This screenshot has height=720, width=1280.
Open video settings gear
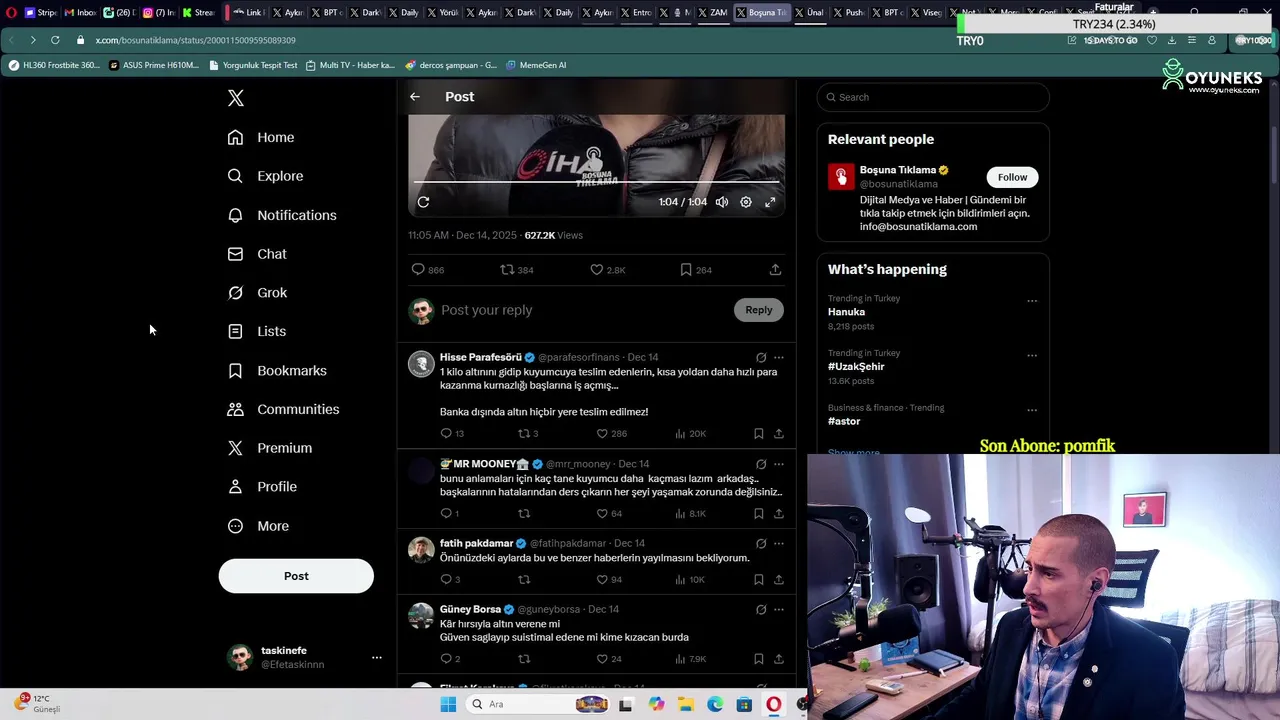pyautogui.click(x=746, y=202)
